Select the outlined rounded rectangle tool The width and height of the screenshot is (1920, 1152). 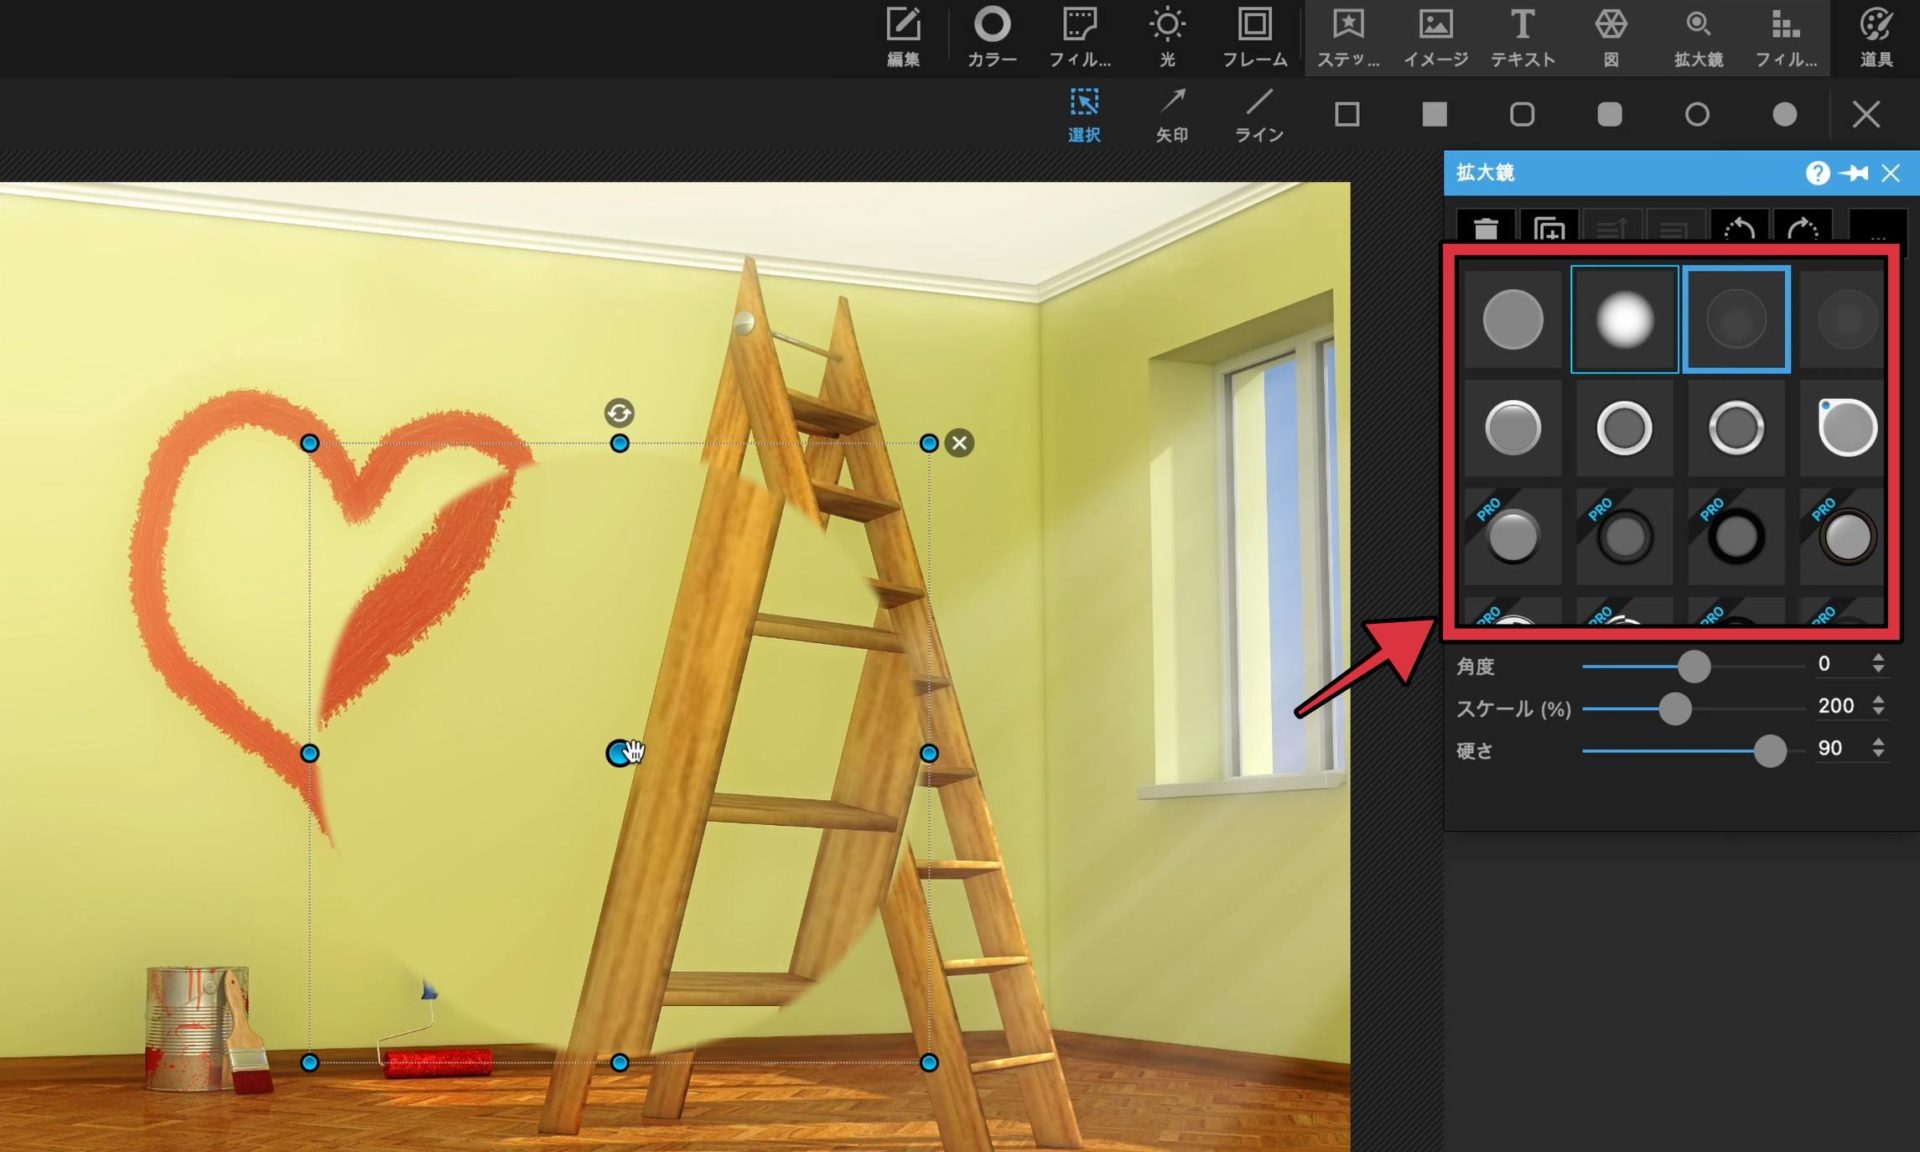coord(1522,114)
